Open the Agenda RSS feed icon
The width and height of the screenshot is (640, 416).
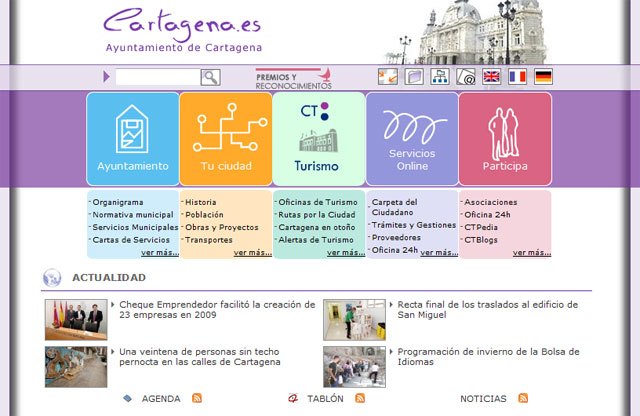197,399
